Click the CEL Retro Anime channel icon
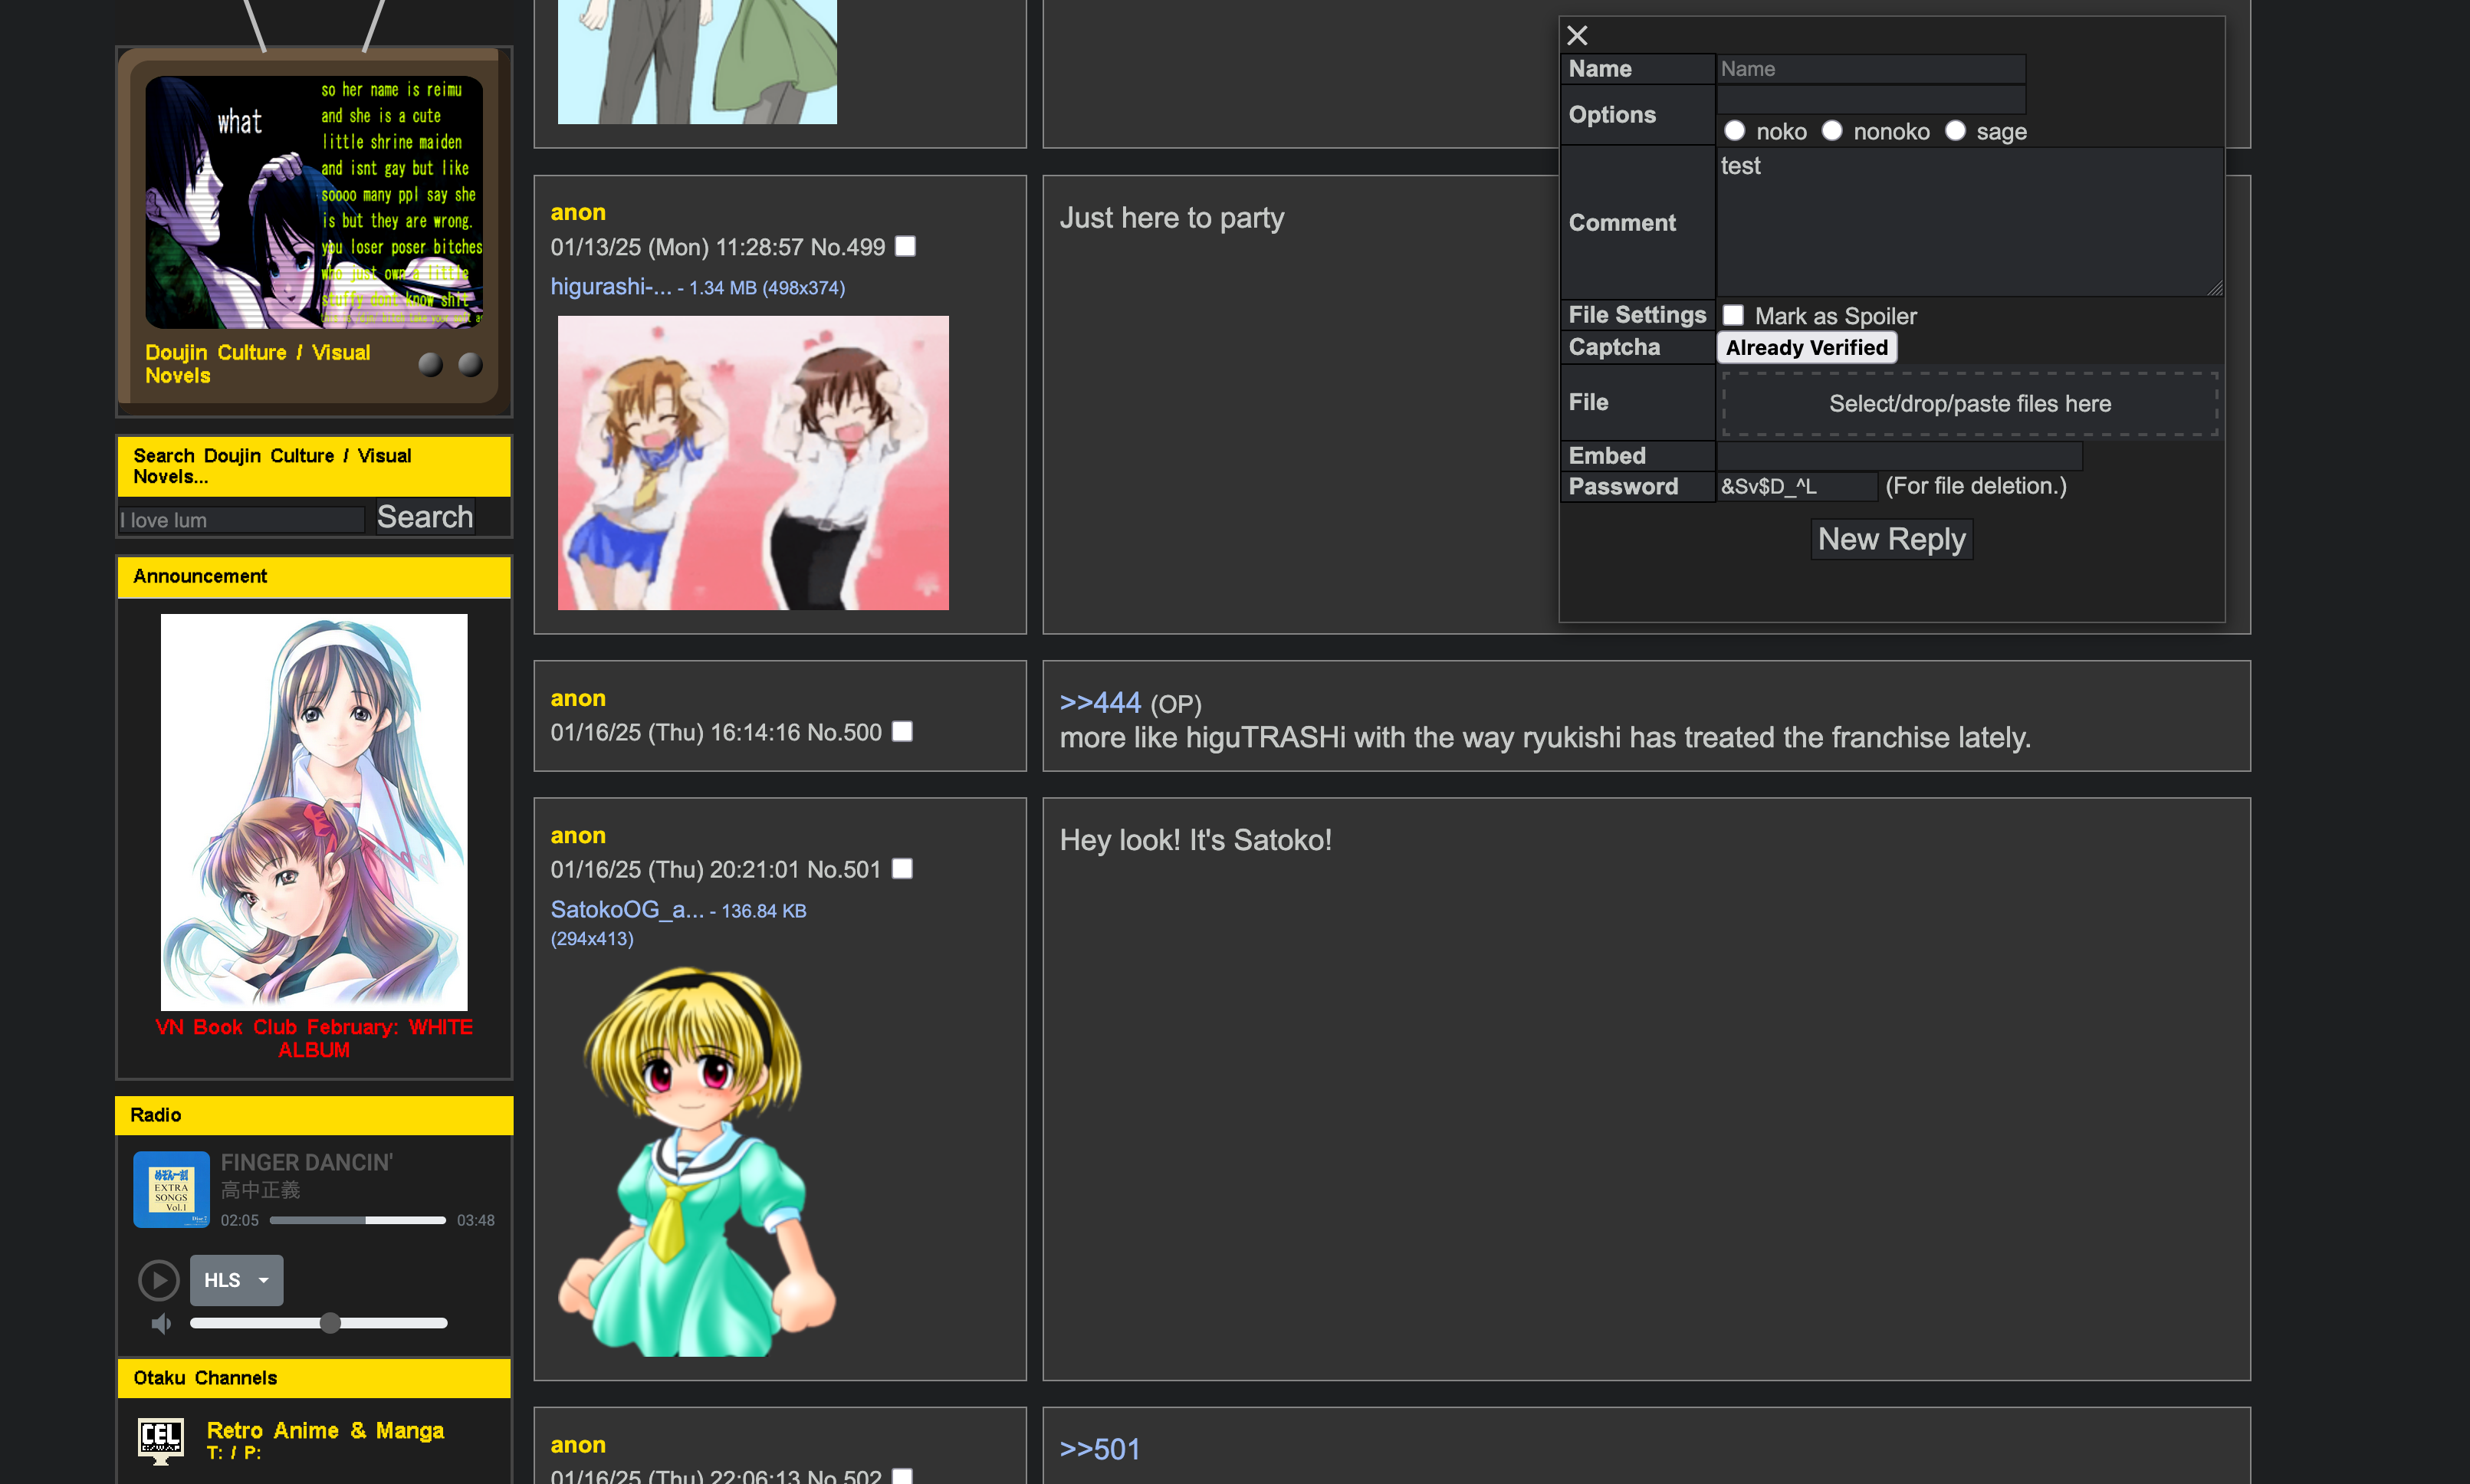This screenshot has width=2470, height=1484. pos(160,1440)
